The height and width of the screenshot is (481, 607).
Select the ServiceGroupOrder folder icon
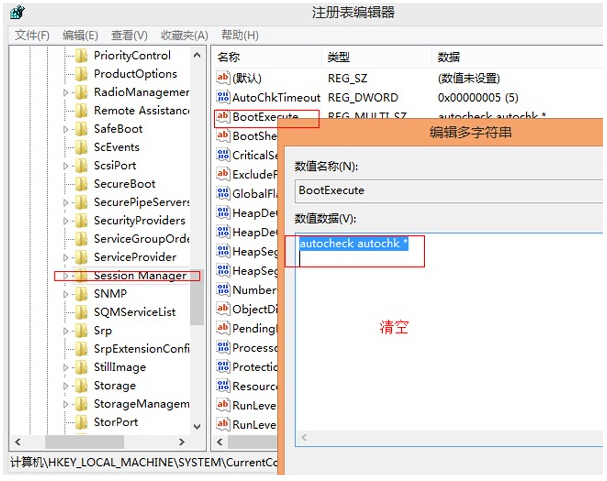[81, 239]
